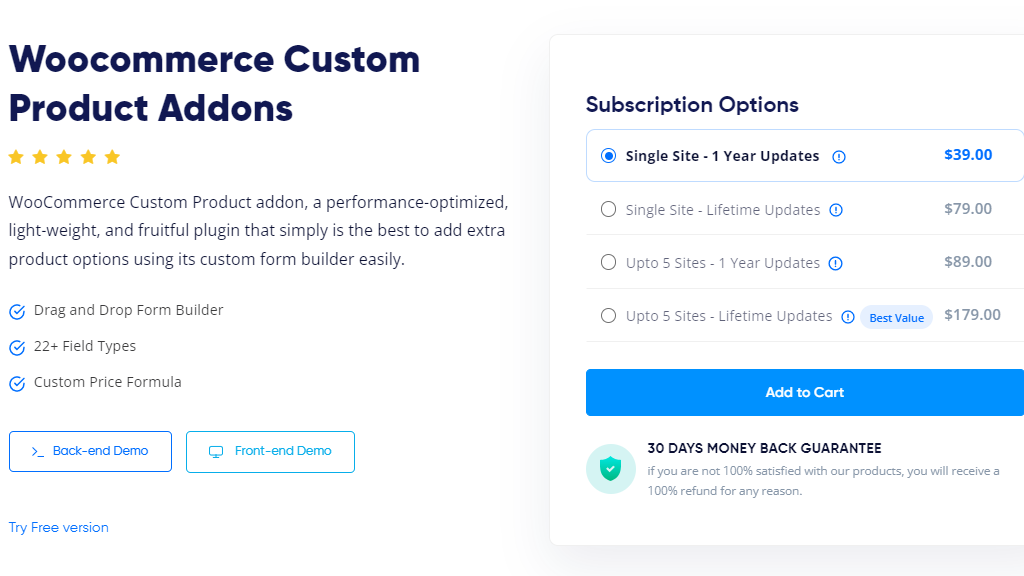1024x576 pixels.
Task: Select Upto 5 Sites - 1 Year Updates radio
Action: click(608, 262)
